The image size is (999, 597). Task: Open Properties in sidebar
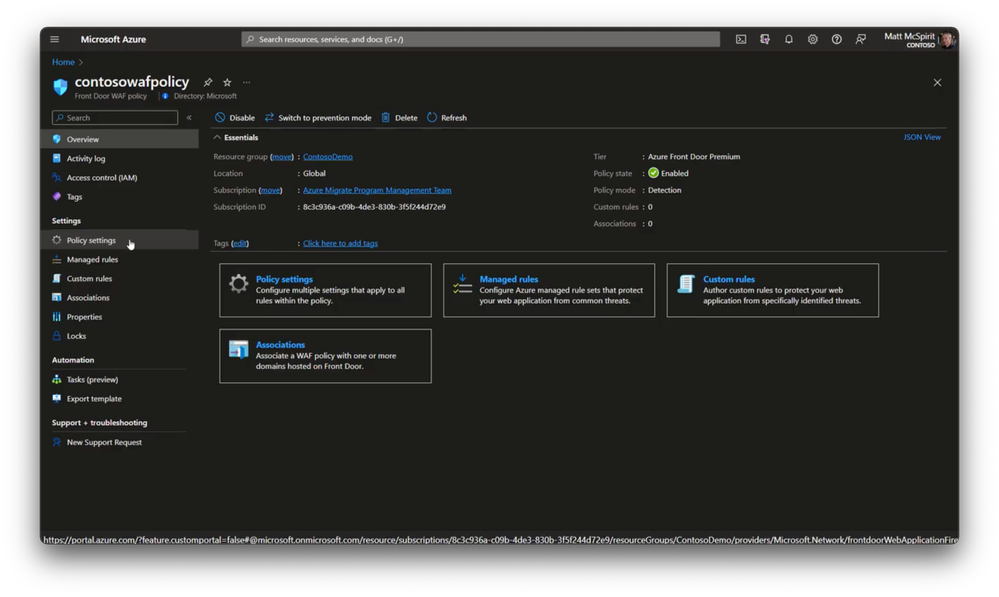(x=120, y=317)
